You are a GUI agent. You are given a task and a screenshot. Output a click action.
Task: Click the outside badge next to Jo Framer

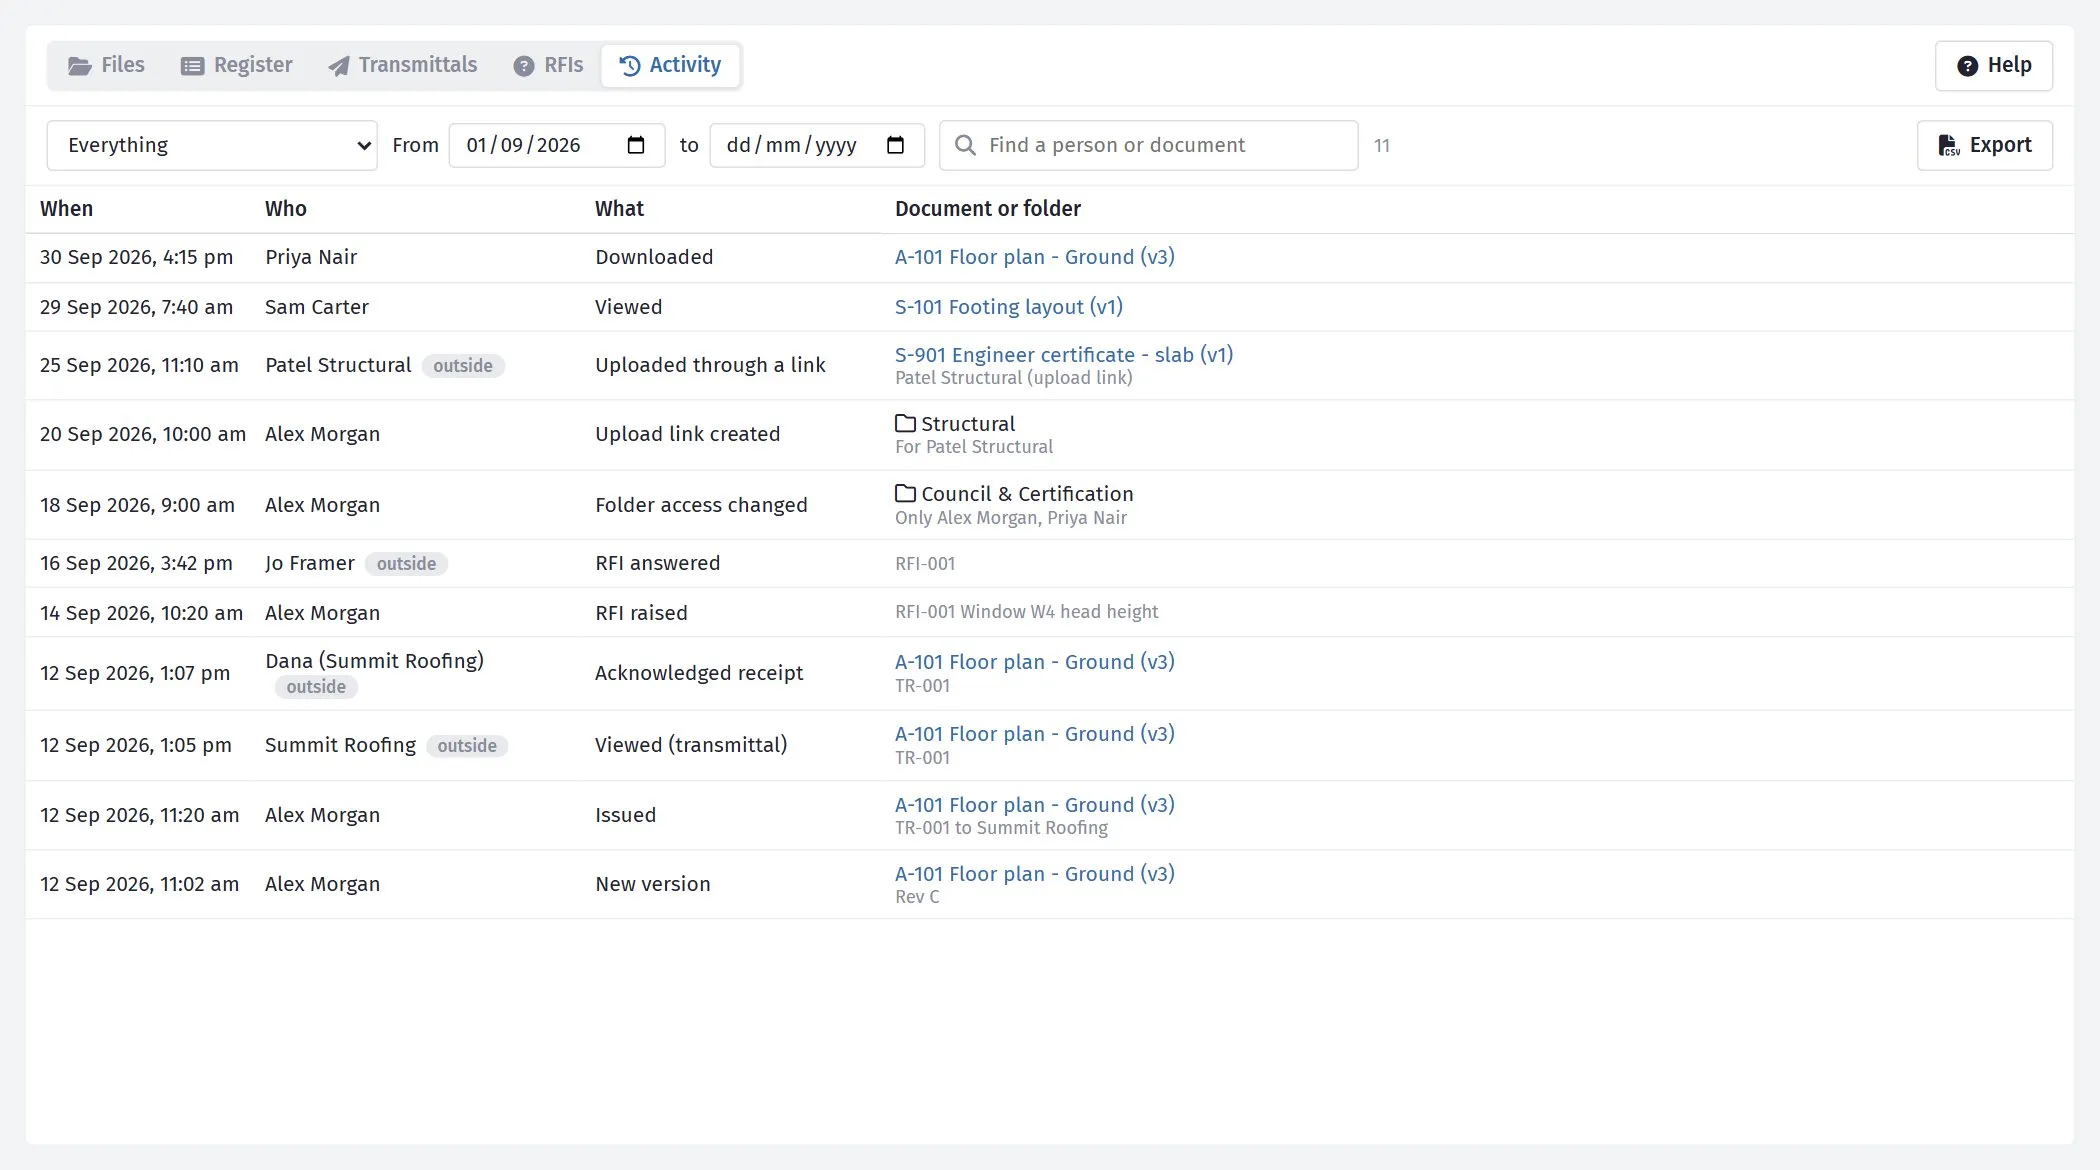pyautogui.click(x=406, y=564)
